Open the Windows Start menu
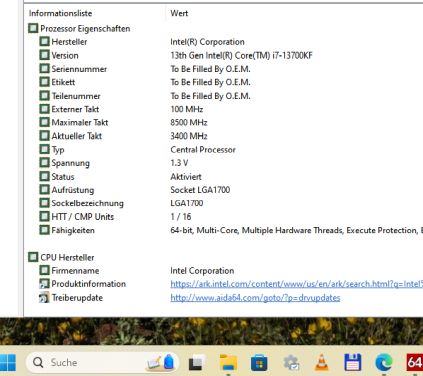Image resolution: width=423 pixels, height=376 pixels. pyautogui.click(x=7, y=362)
